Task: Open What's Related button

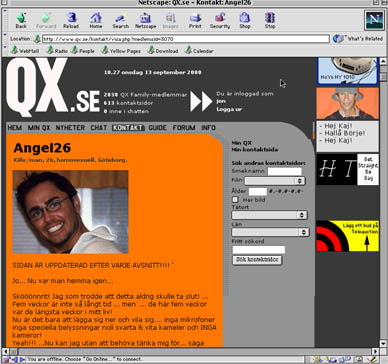Action: coord(358,39)
